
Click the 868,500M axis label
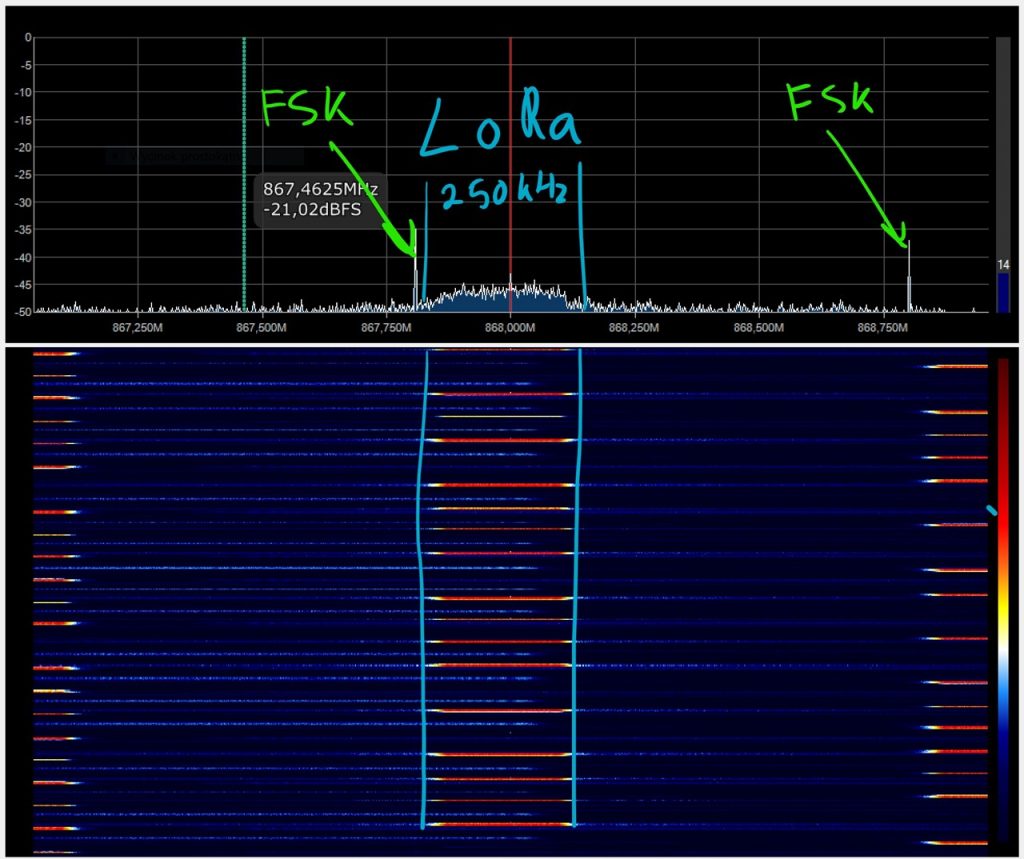pos(759,328)
